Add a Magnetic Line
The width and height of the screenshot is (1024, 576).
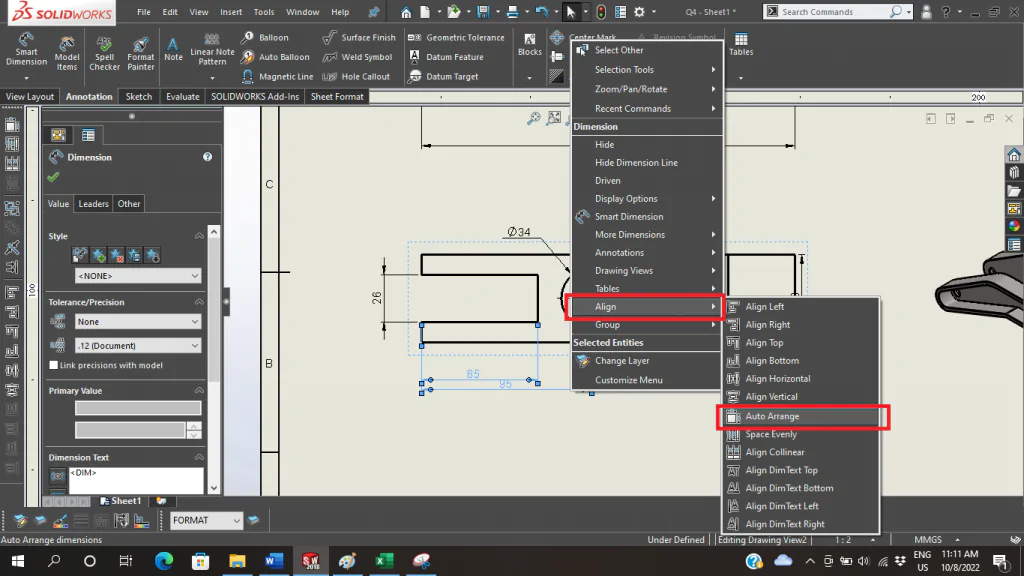(277, 76)
